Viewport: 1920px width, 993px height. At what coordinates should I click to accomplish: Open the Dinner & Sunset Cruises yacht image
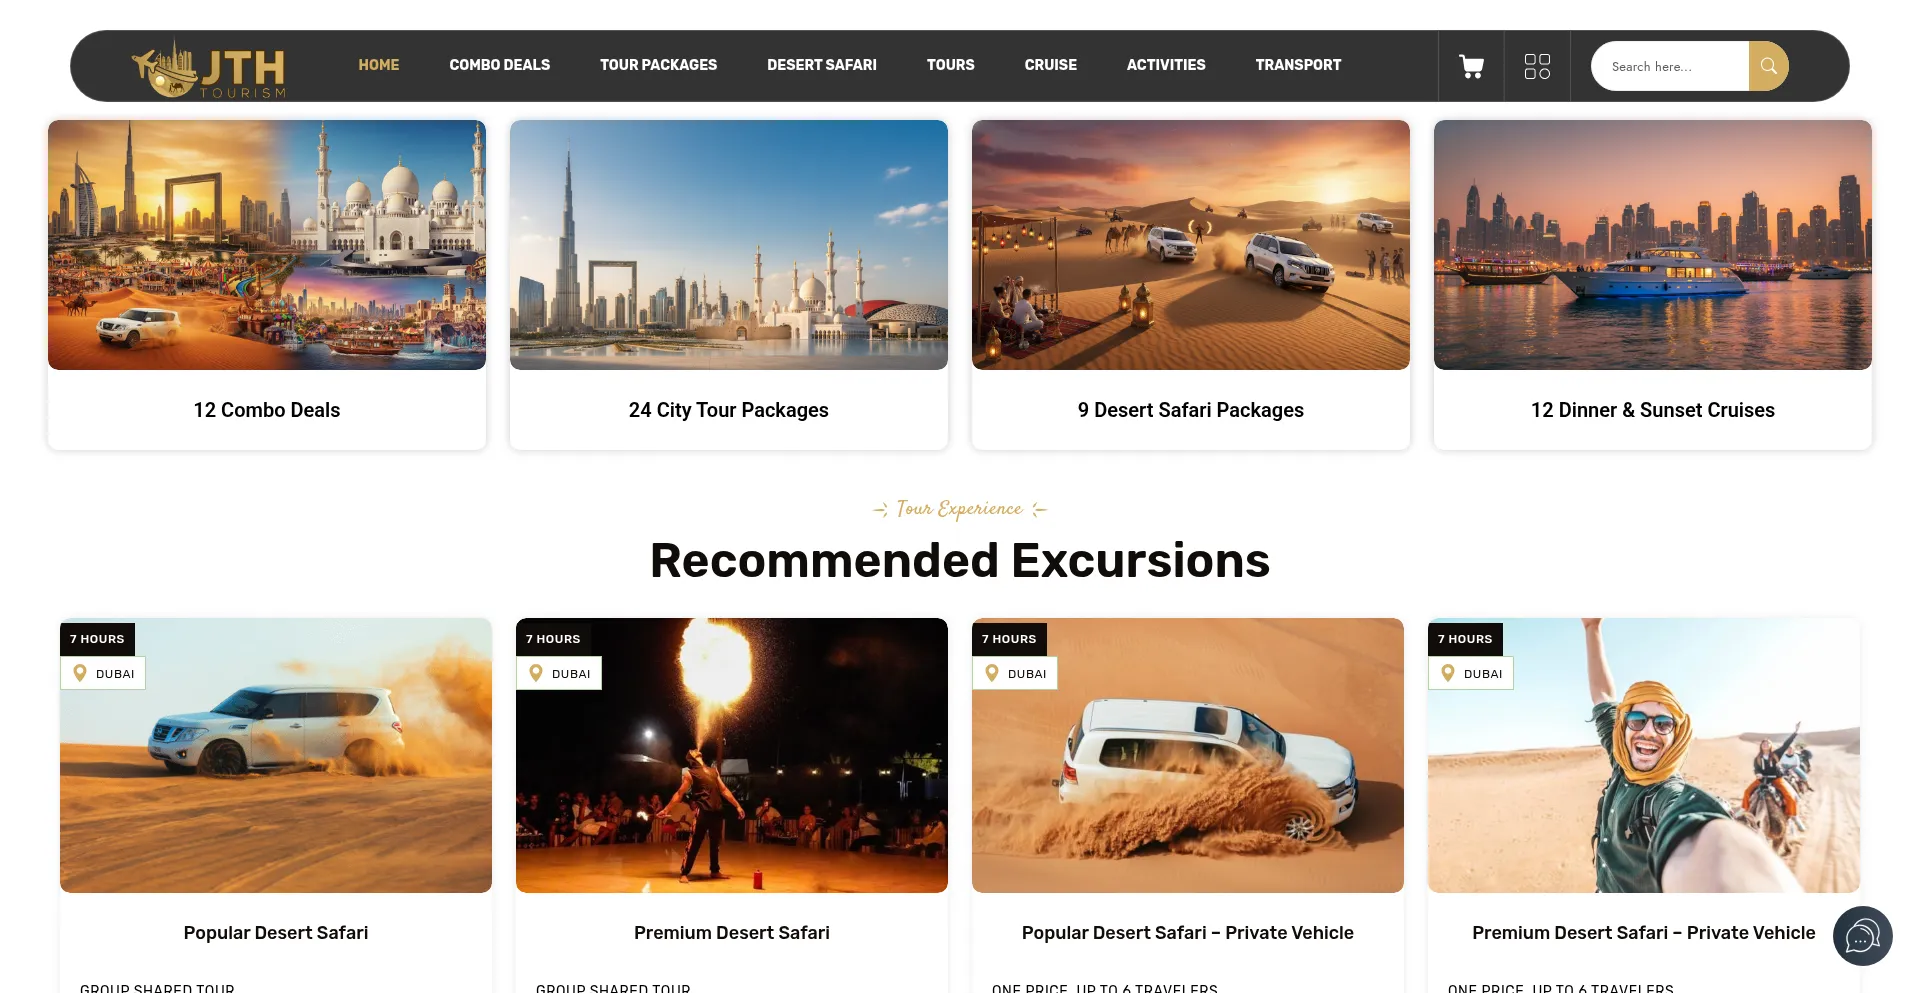[x=1653, y=245]
